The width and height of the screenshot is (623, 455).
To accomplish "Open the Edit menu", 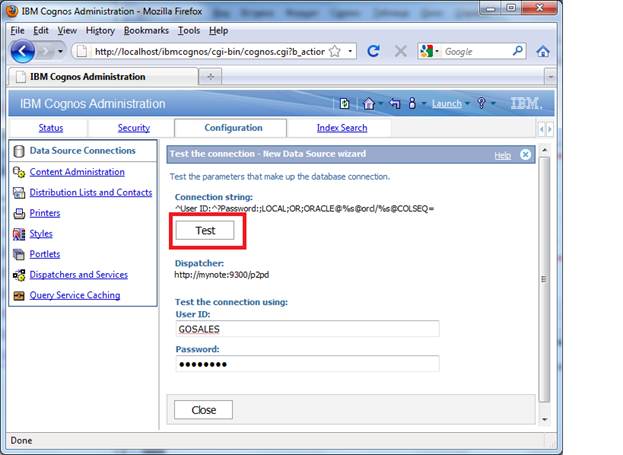I will 41,31.
